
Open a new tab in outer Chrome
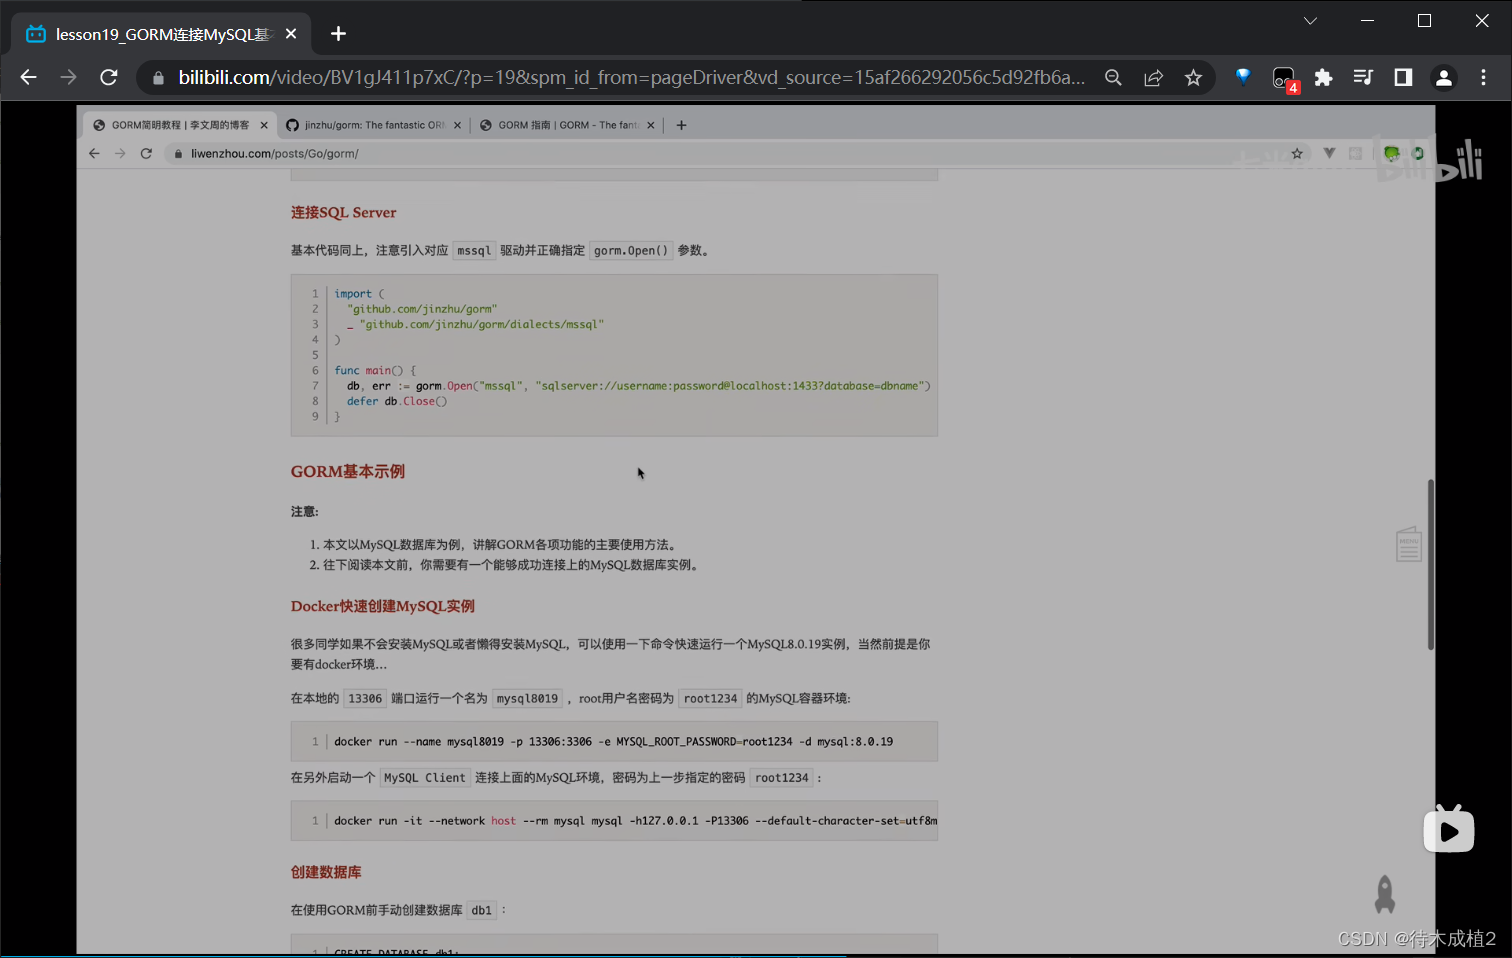click(x=338, y=34)
